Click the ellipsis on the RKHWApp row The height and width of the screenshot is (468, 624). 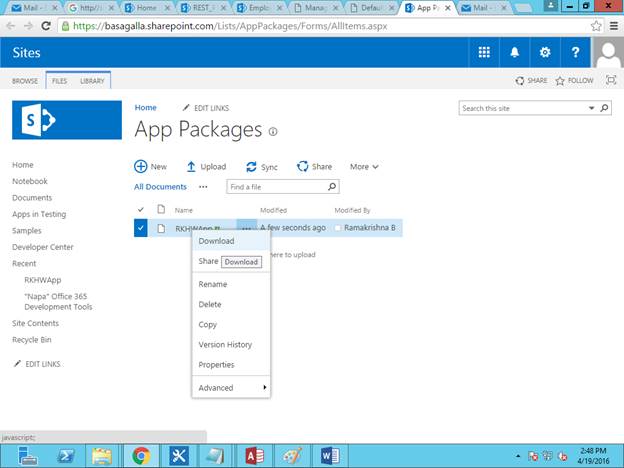tap(246, 228)
